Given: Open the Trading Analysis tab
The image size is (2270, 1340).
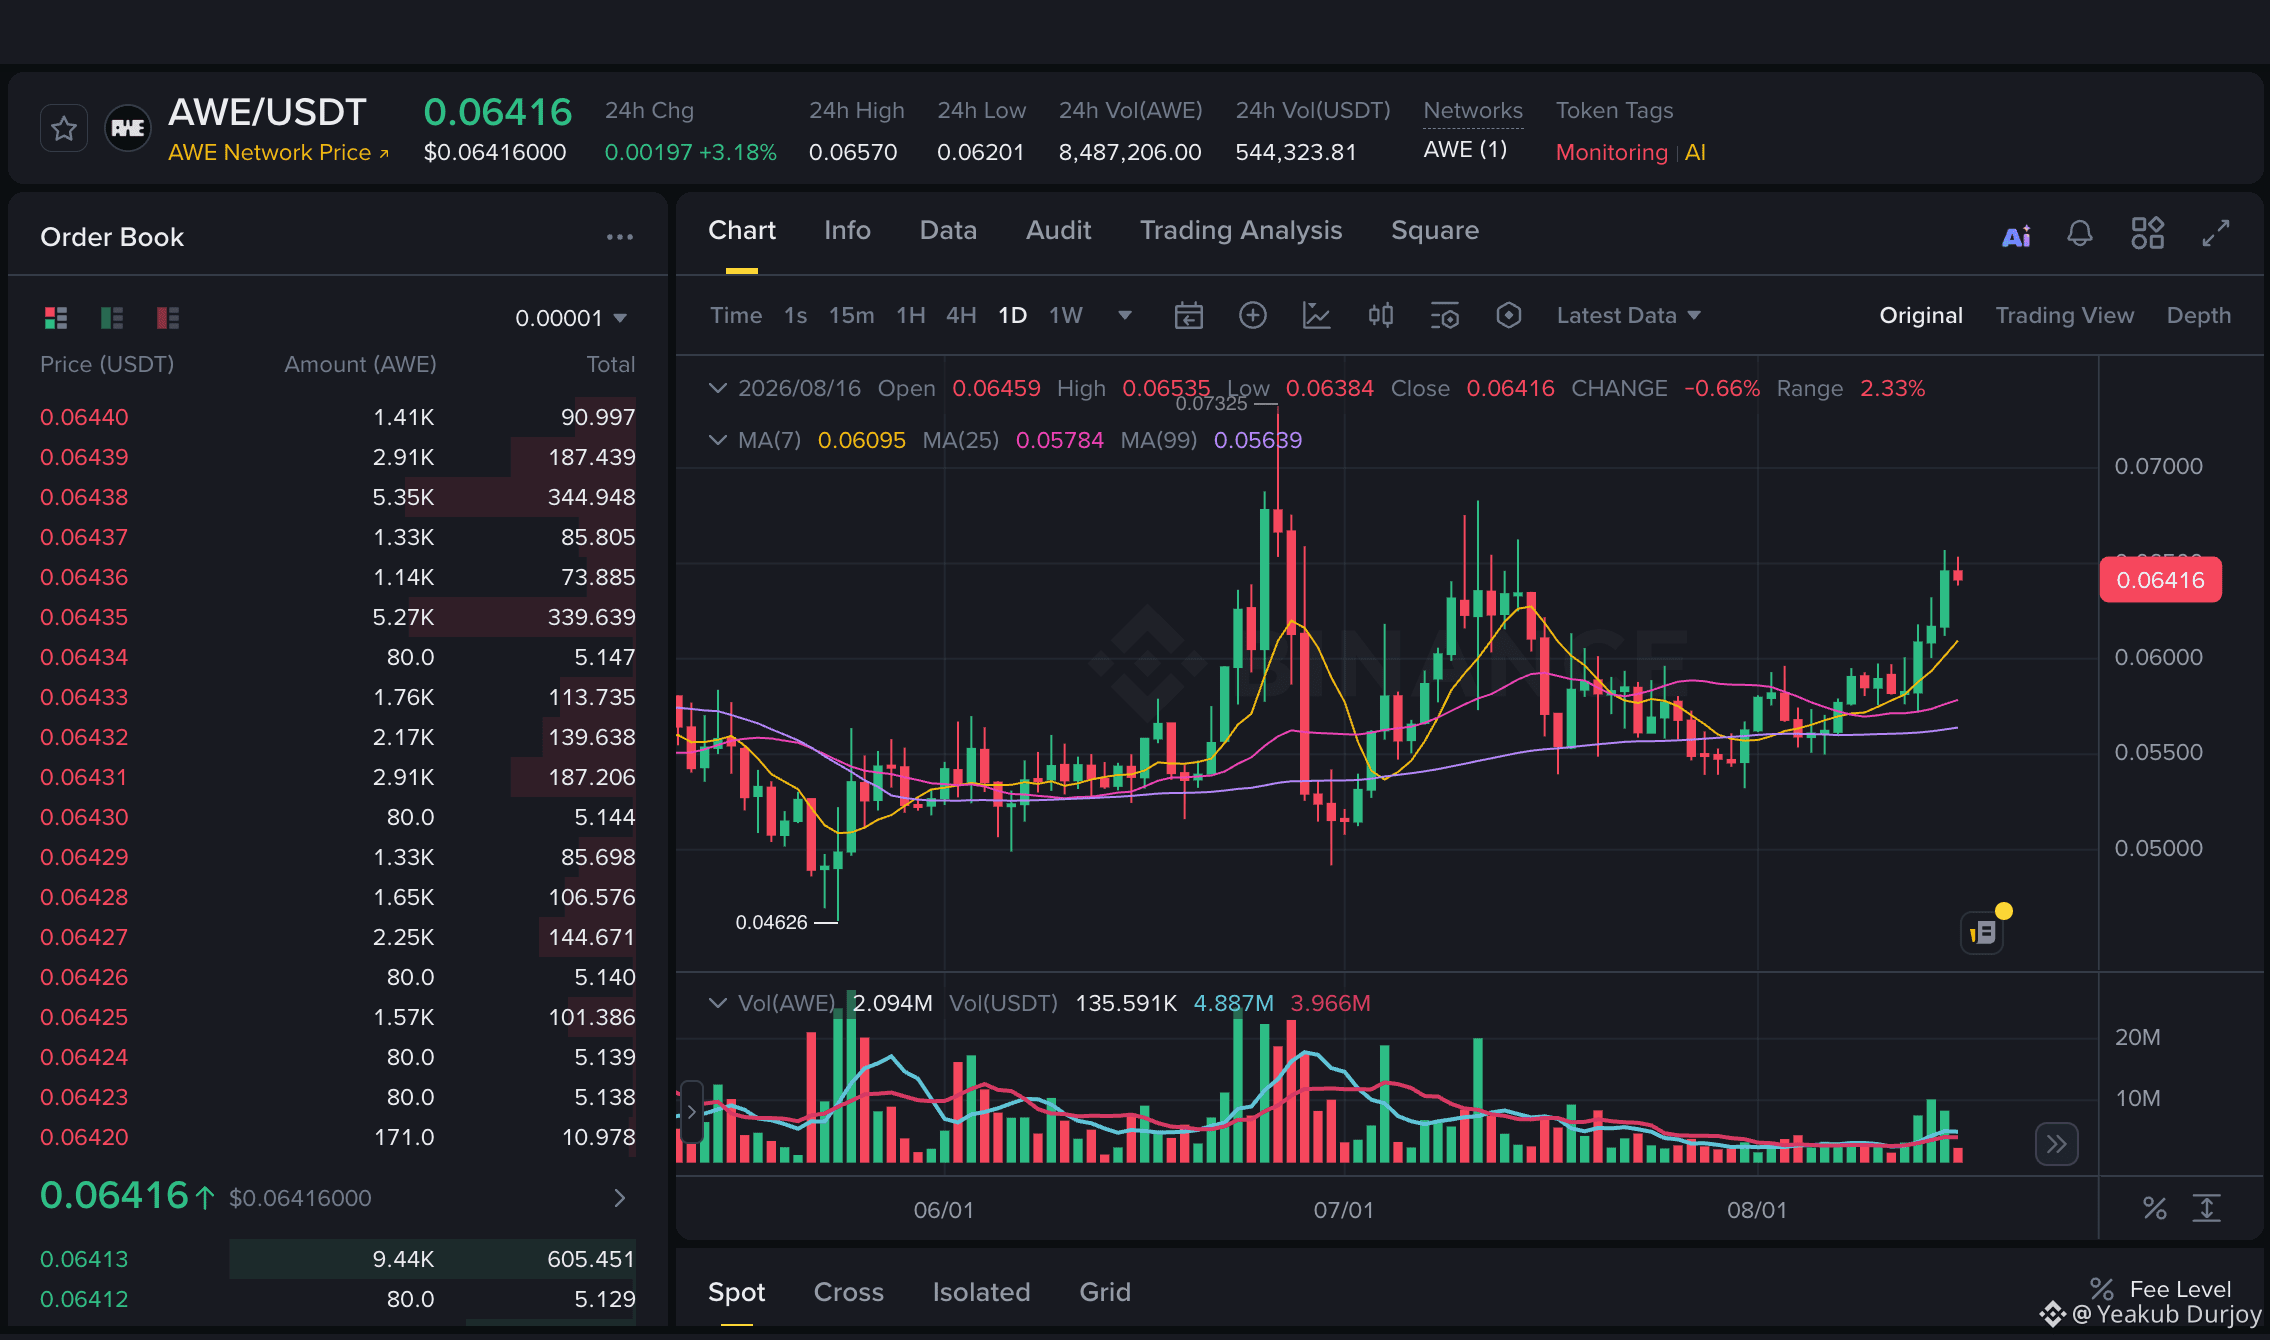Looking at the screenshot, I should click(1241, 231).
